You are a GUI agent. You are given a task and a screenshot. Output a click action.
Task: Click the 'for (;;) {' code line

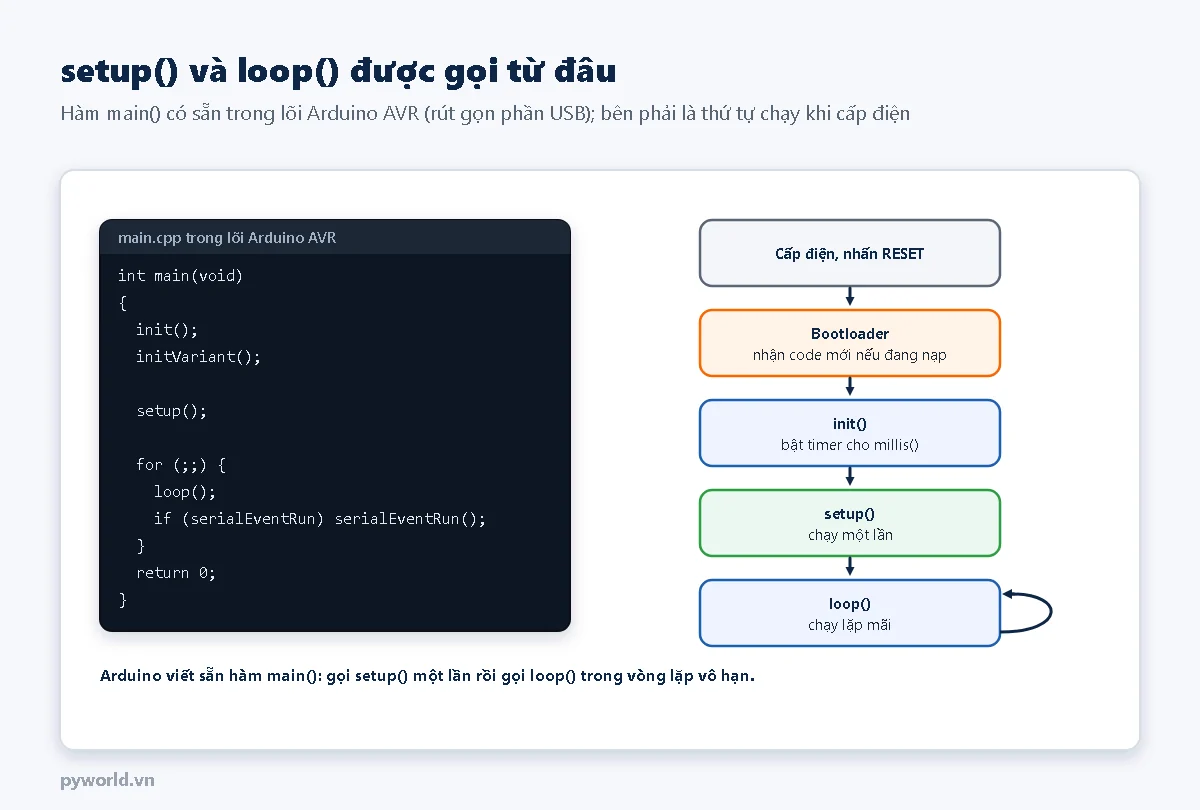181,464
